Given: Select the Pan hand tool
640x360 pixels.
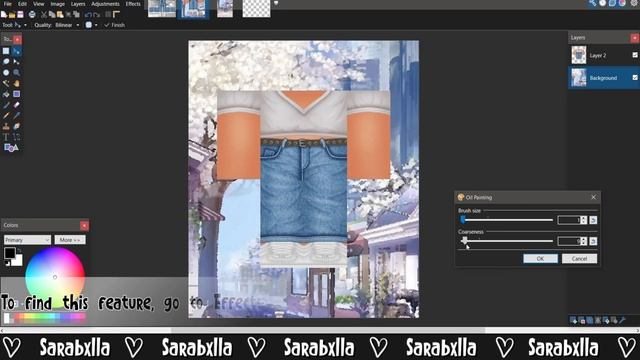Looking at the screenshot, I should pos(16,83).
